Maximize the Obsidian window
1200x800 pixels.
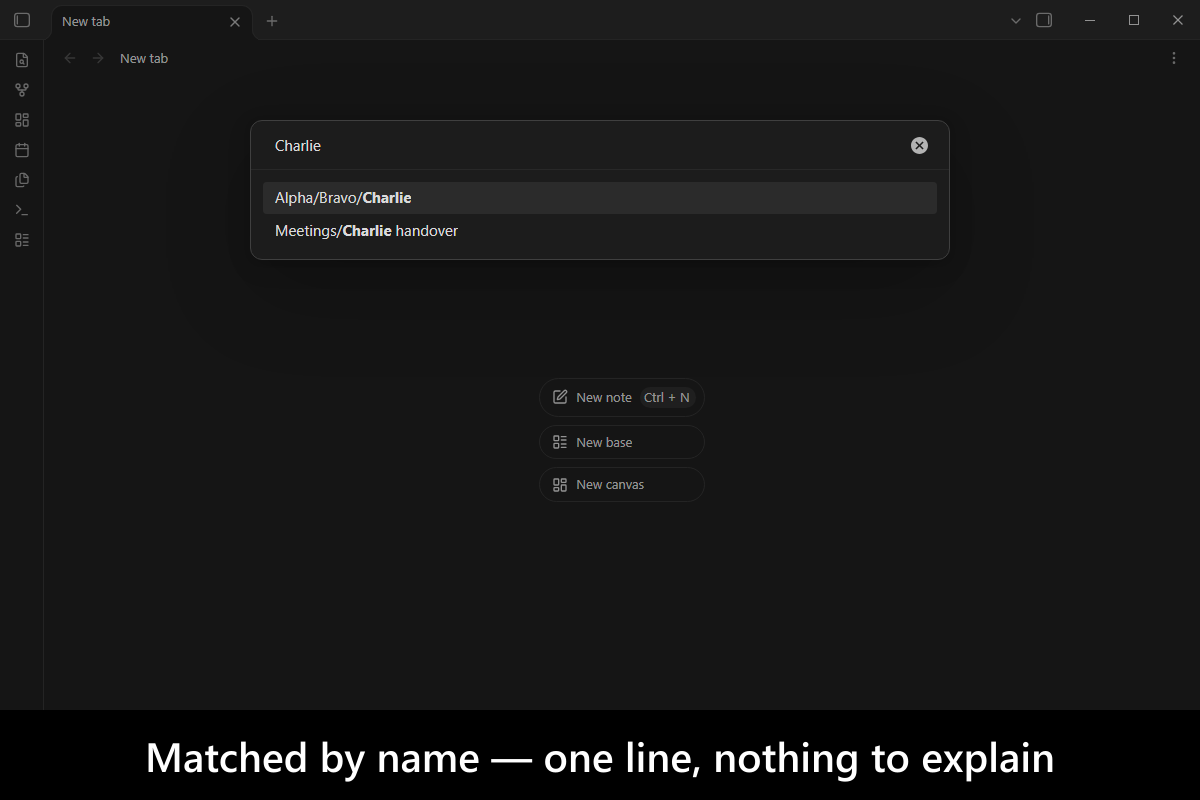click(1134, 20)
